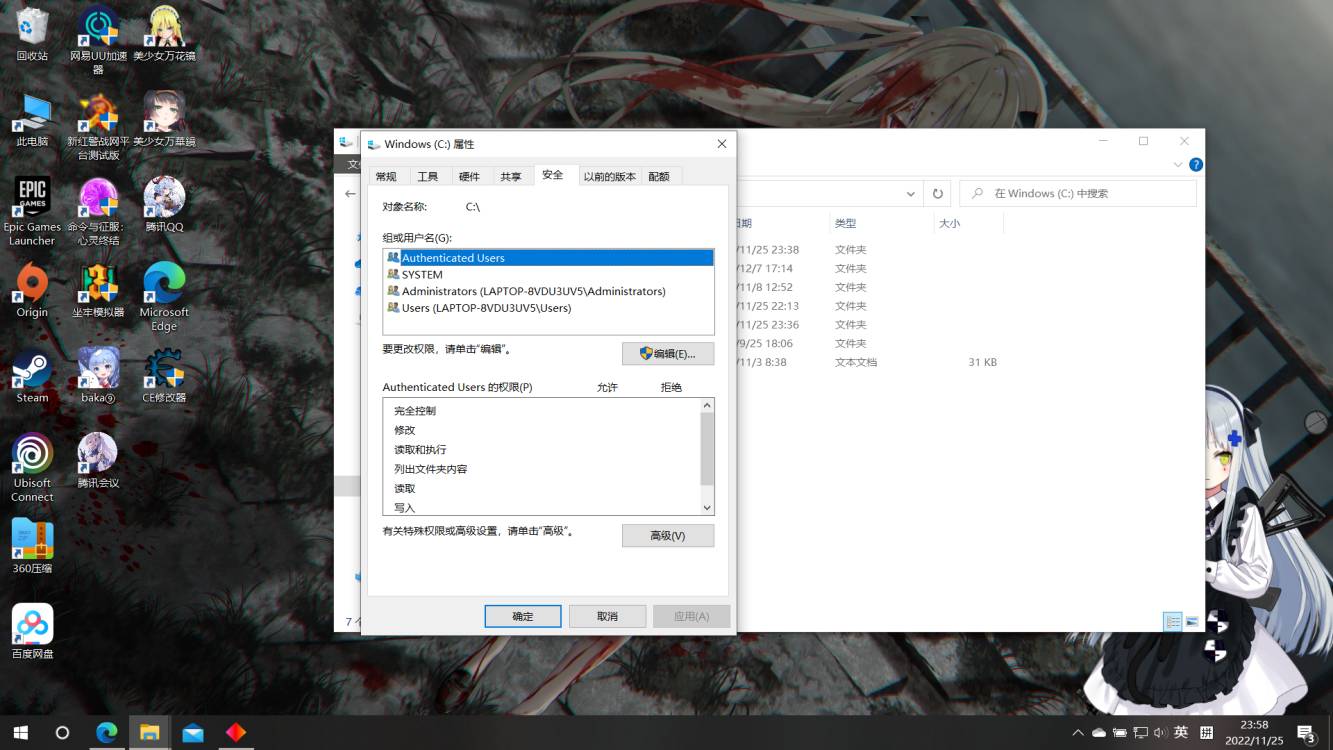Open the 新红警战网平台测试版 desktop icon

point(98,127)
